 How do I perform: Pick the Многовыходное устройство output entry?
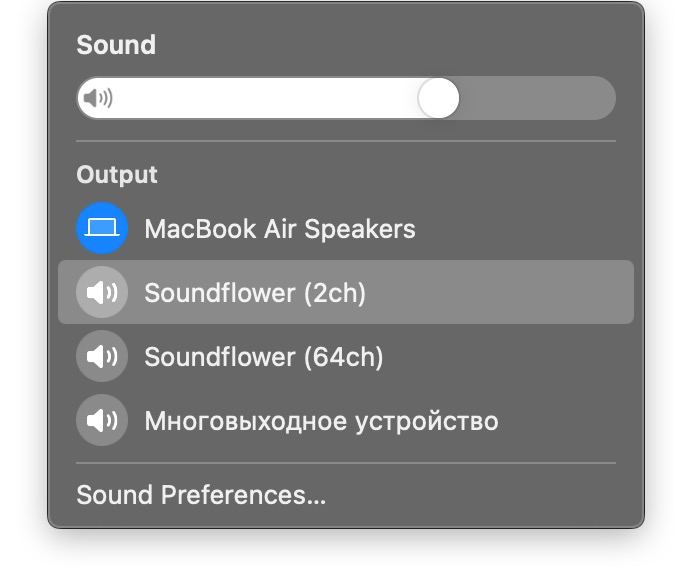tap(321, 421)
